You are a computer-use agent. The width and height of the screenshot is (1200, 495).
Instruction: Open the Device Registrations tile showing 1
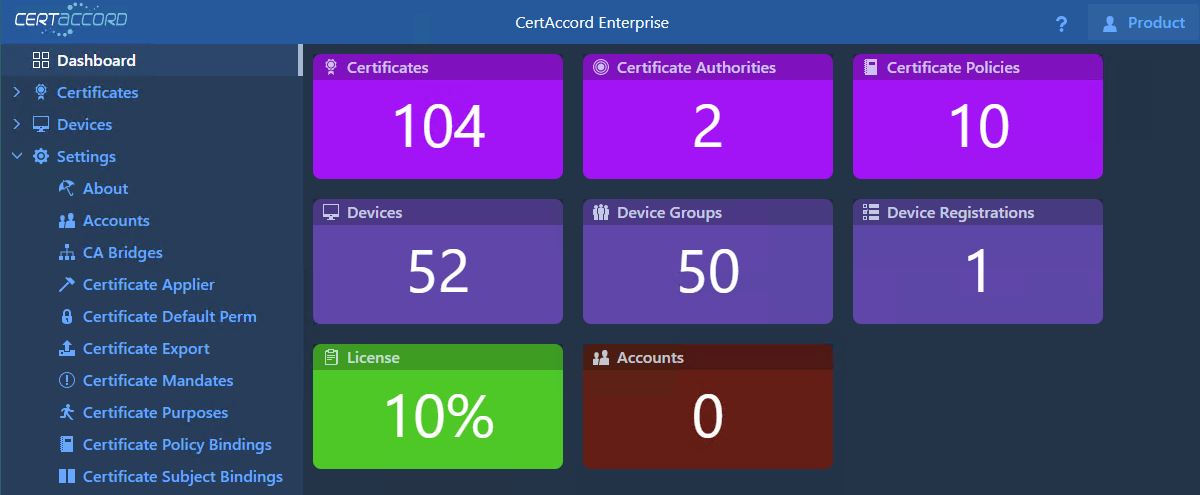pos(978,261)
